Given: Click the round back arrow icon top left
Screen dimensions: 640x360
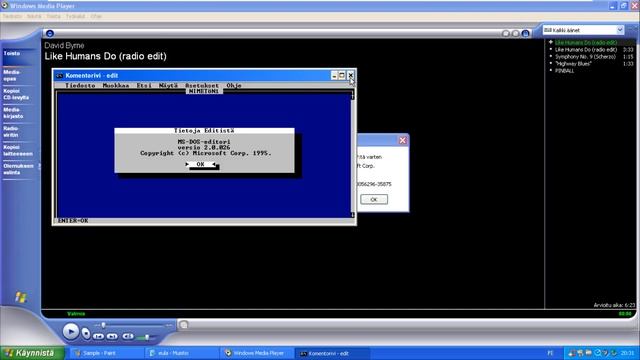Looking at the screenshot, I should pyautogui.click(x=50, y=33).
